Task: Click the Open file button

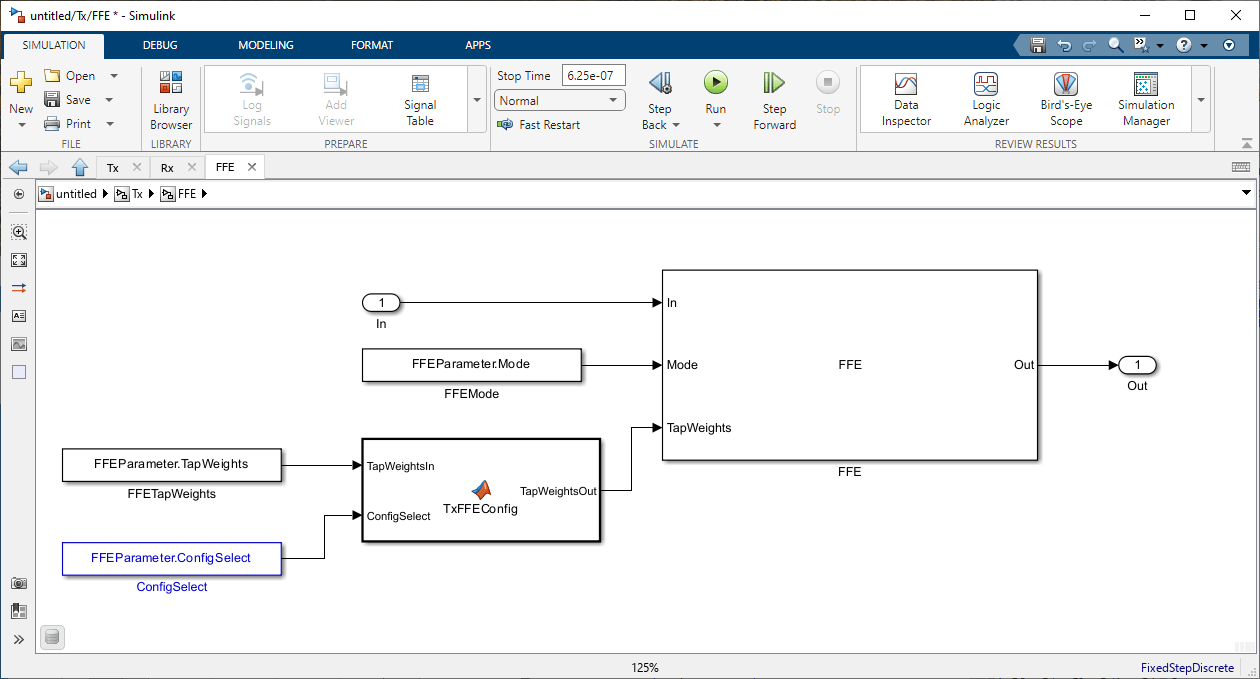Action: pos(69,76)
